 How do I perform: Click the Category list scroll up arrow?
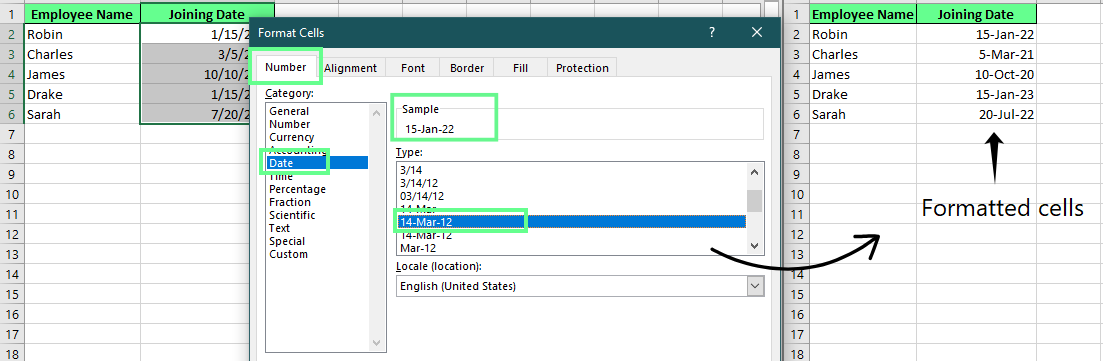[376, 113]
